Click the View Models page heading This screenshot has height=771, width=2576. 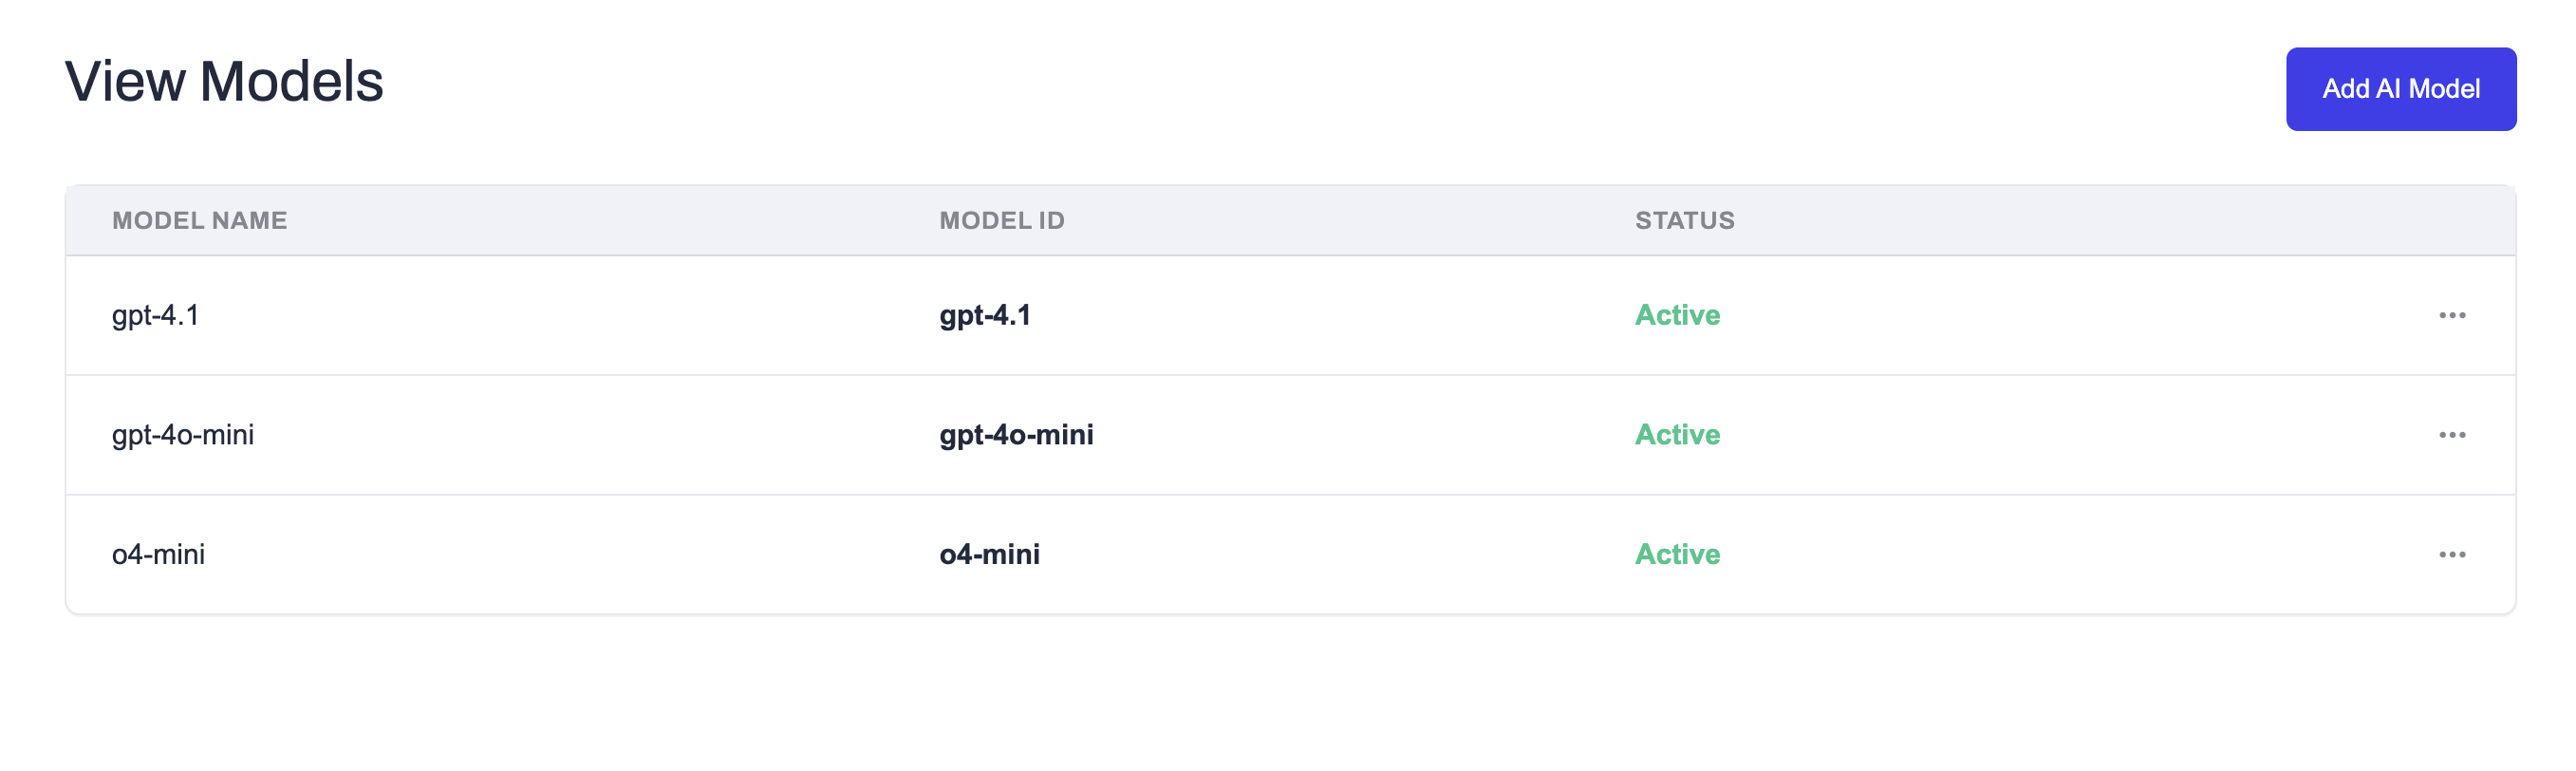click(x=224, y=81)
